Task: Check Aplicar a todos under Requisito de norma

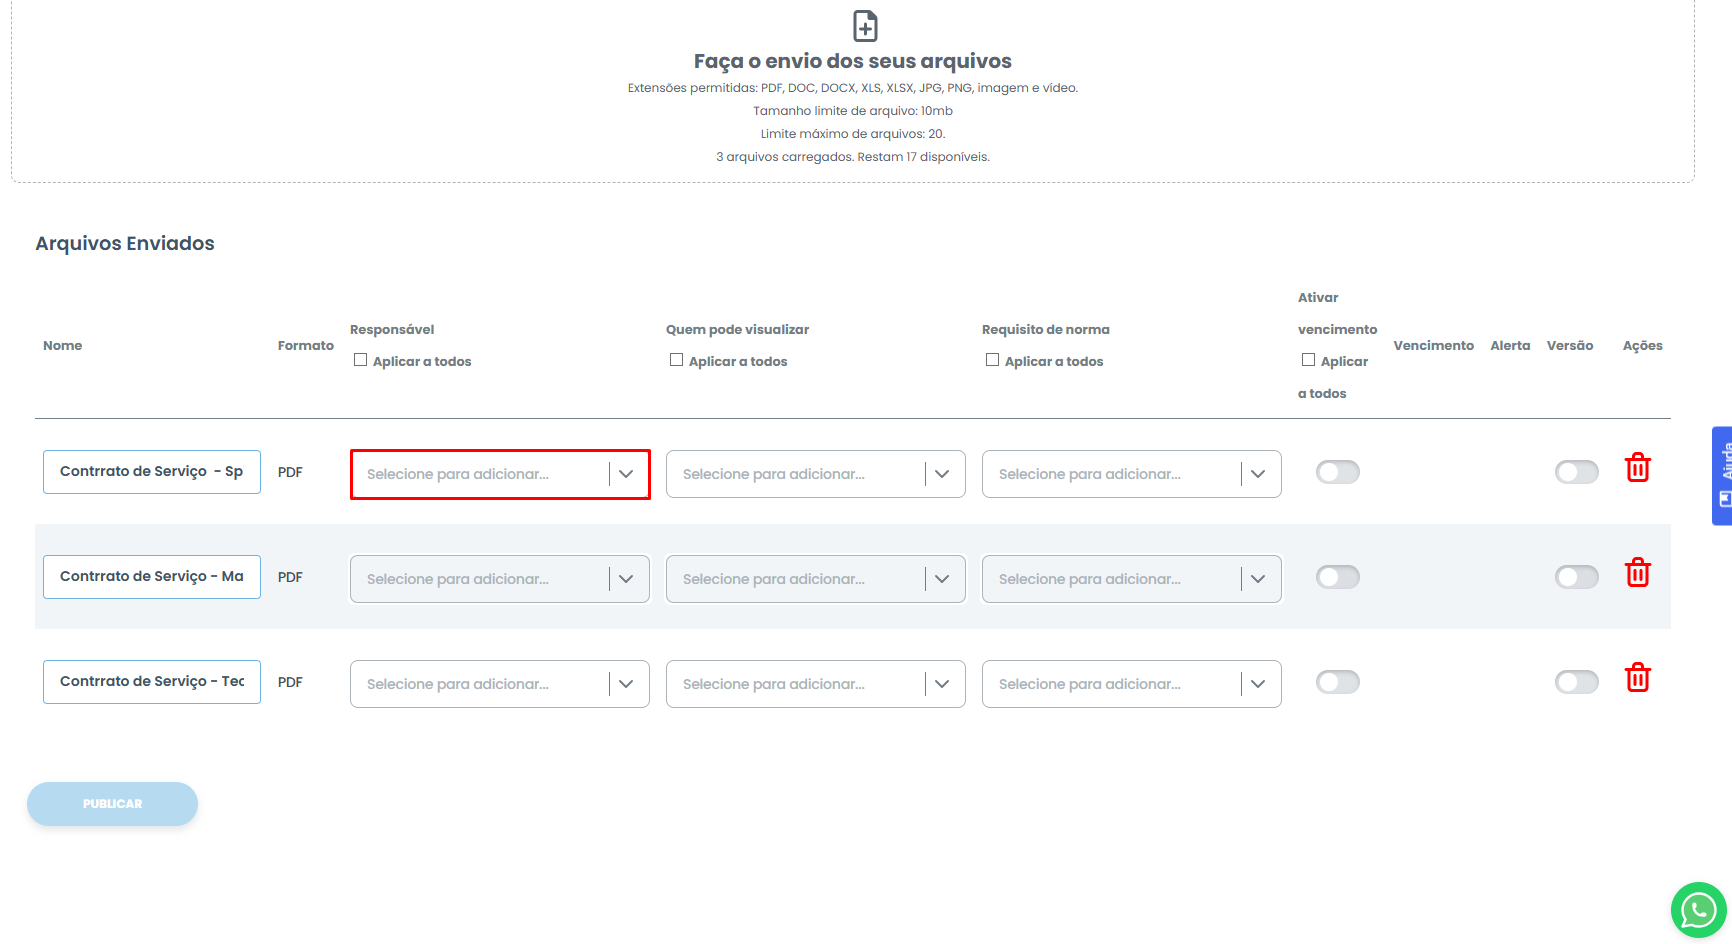Action: point(992,360)
